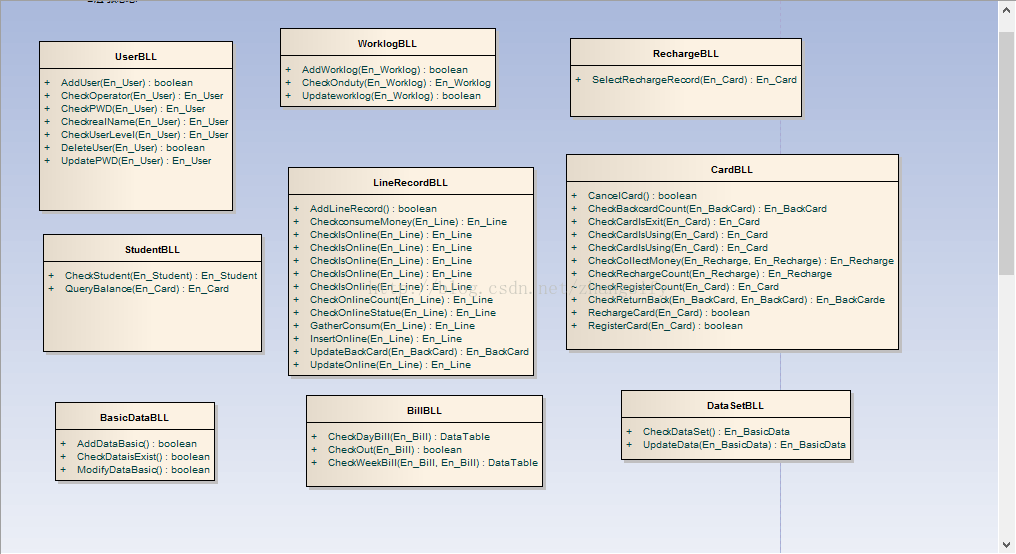
Task: Select the StudentBLL class name
Action: pos(152,249)
